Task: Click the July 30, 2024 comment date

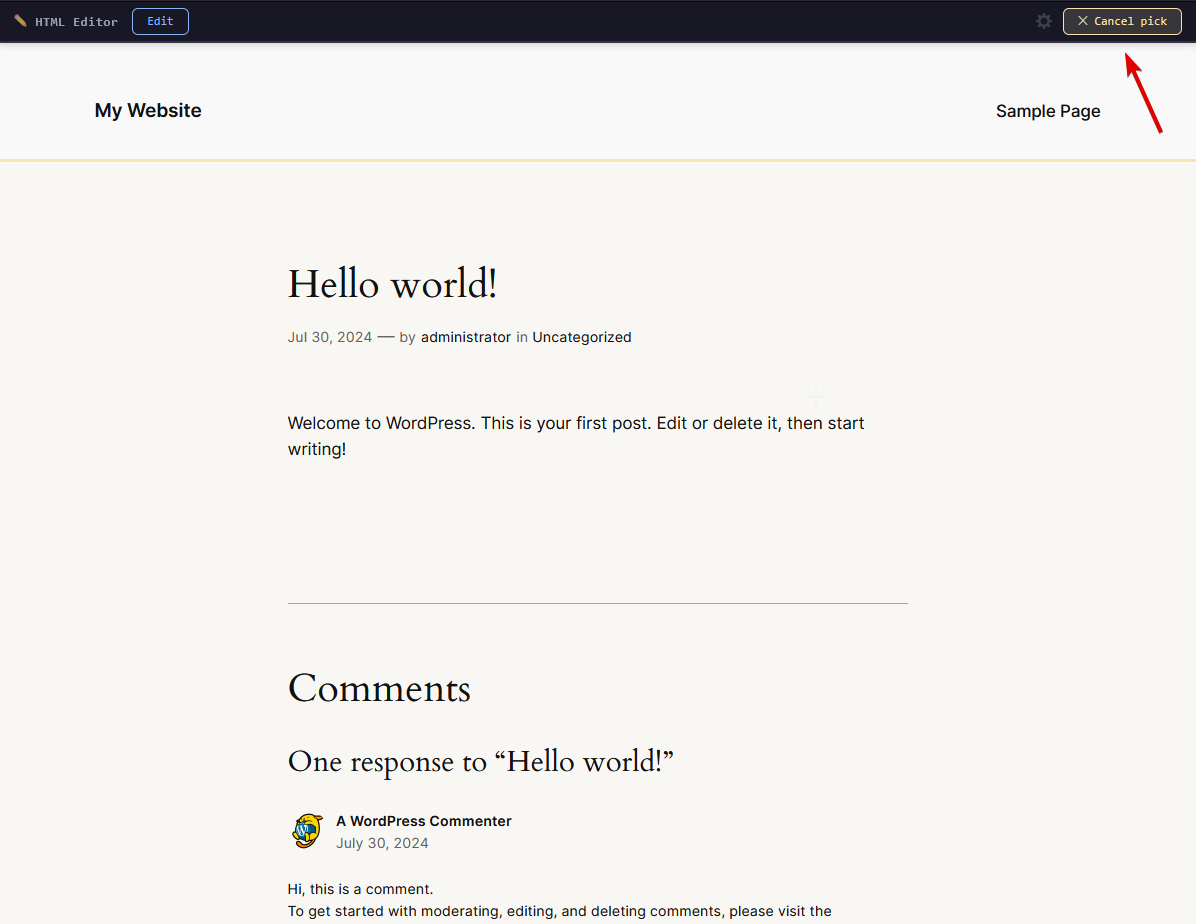Action: 382,843
